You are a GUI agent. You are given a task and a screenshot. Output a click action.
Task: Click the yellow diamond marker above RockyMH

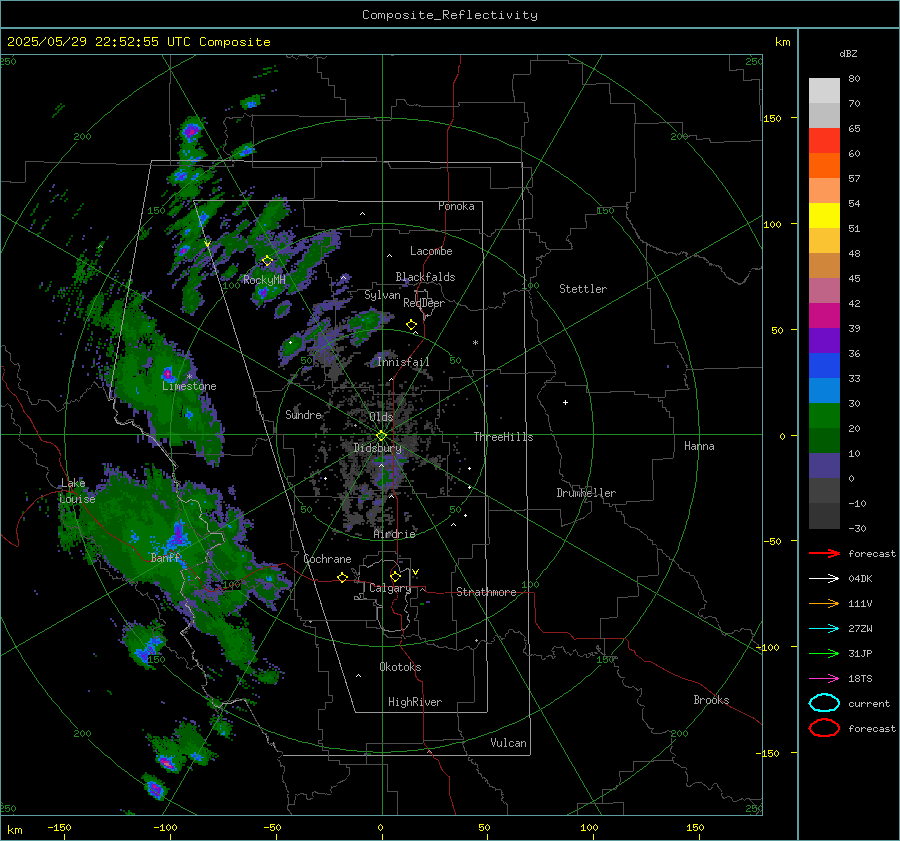click(267, 261)
